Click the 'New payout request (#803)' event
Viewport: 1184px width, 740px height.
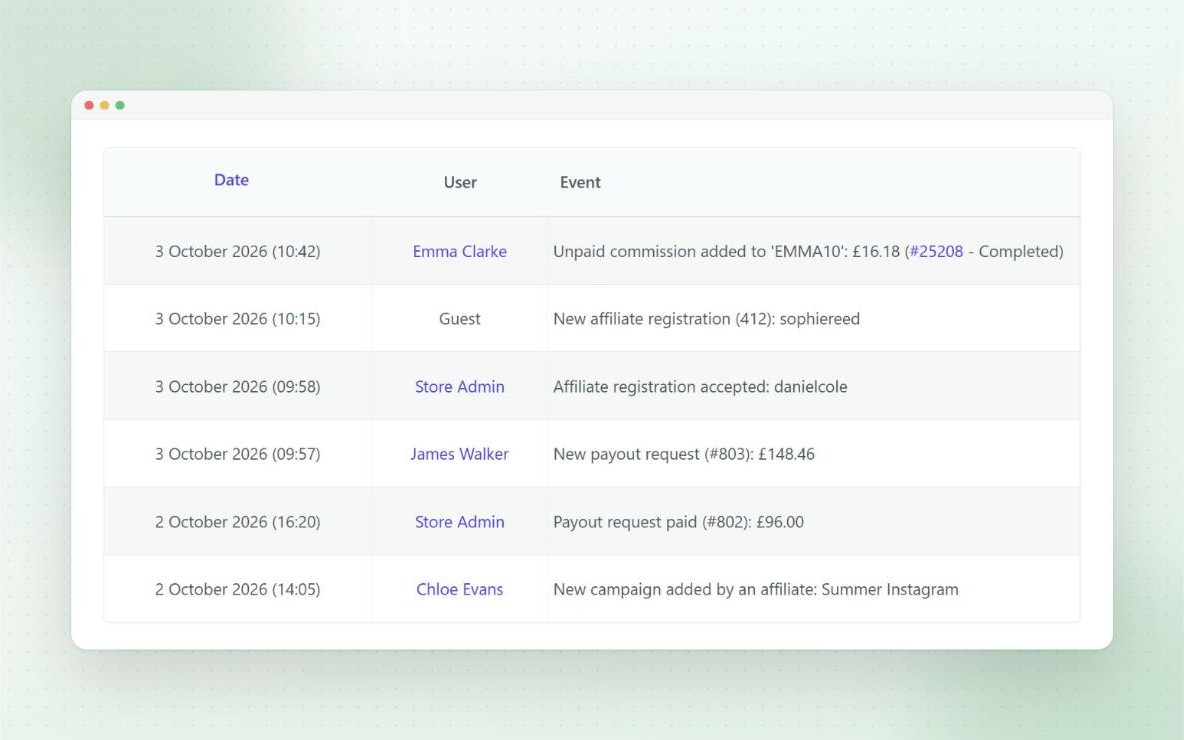pos(683,454)
